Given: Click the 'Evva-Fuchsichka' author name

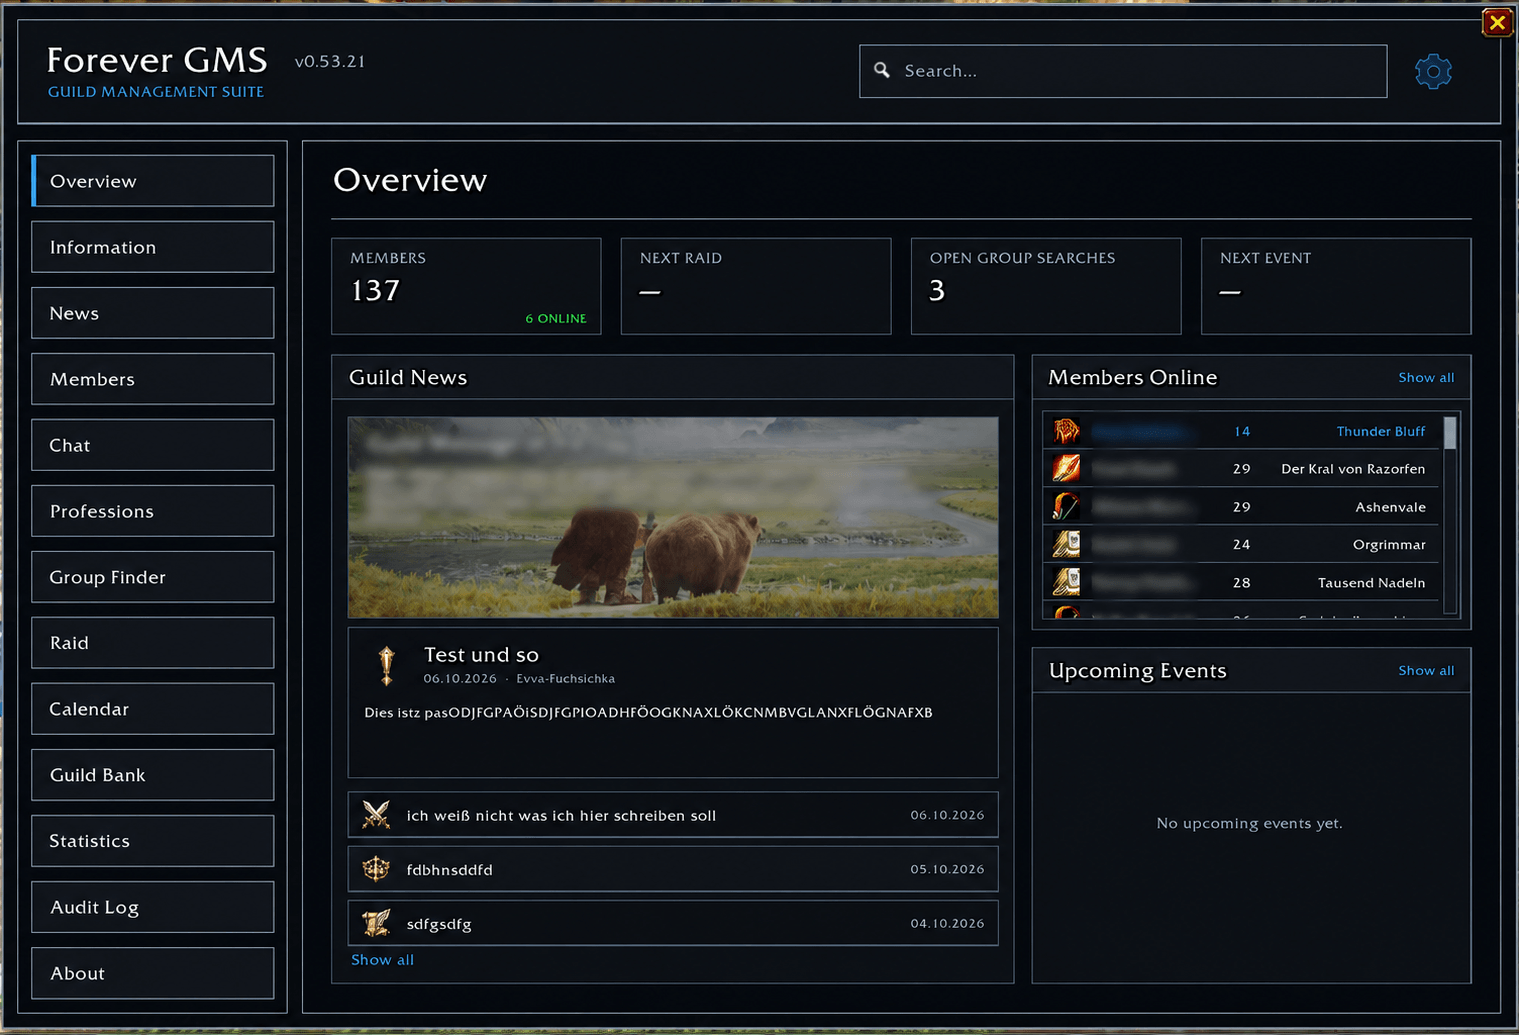Looking at the screenshot, I should pos(566,678).
